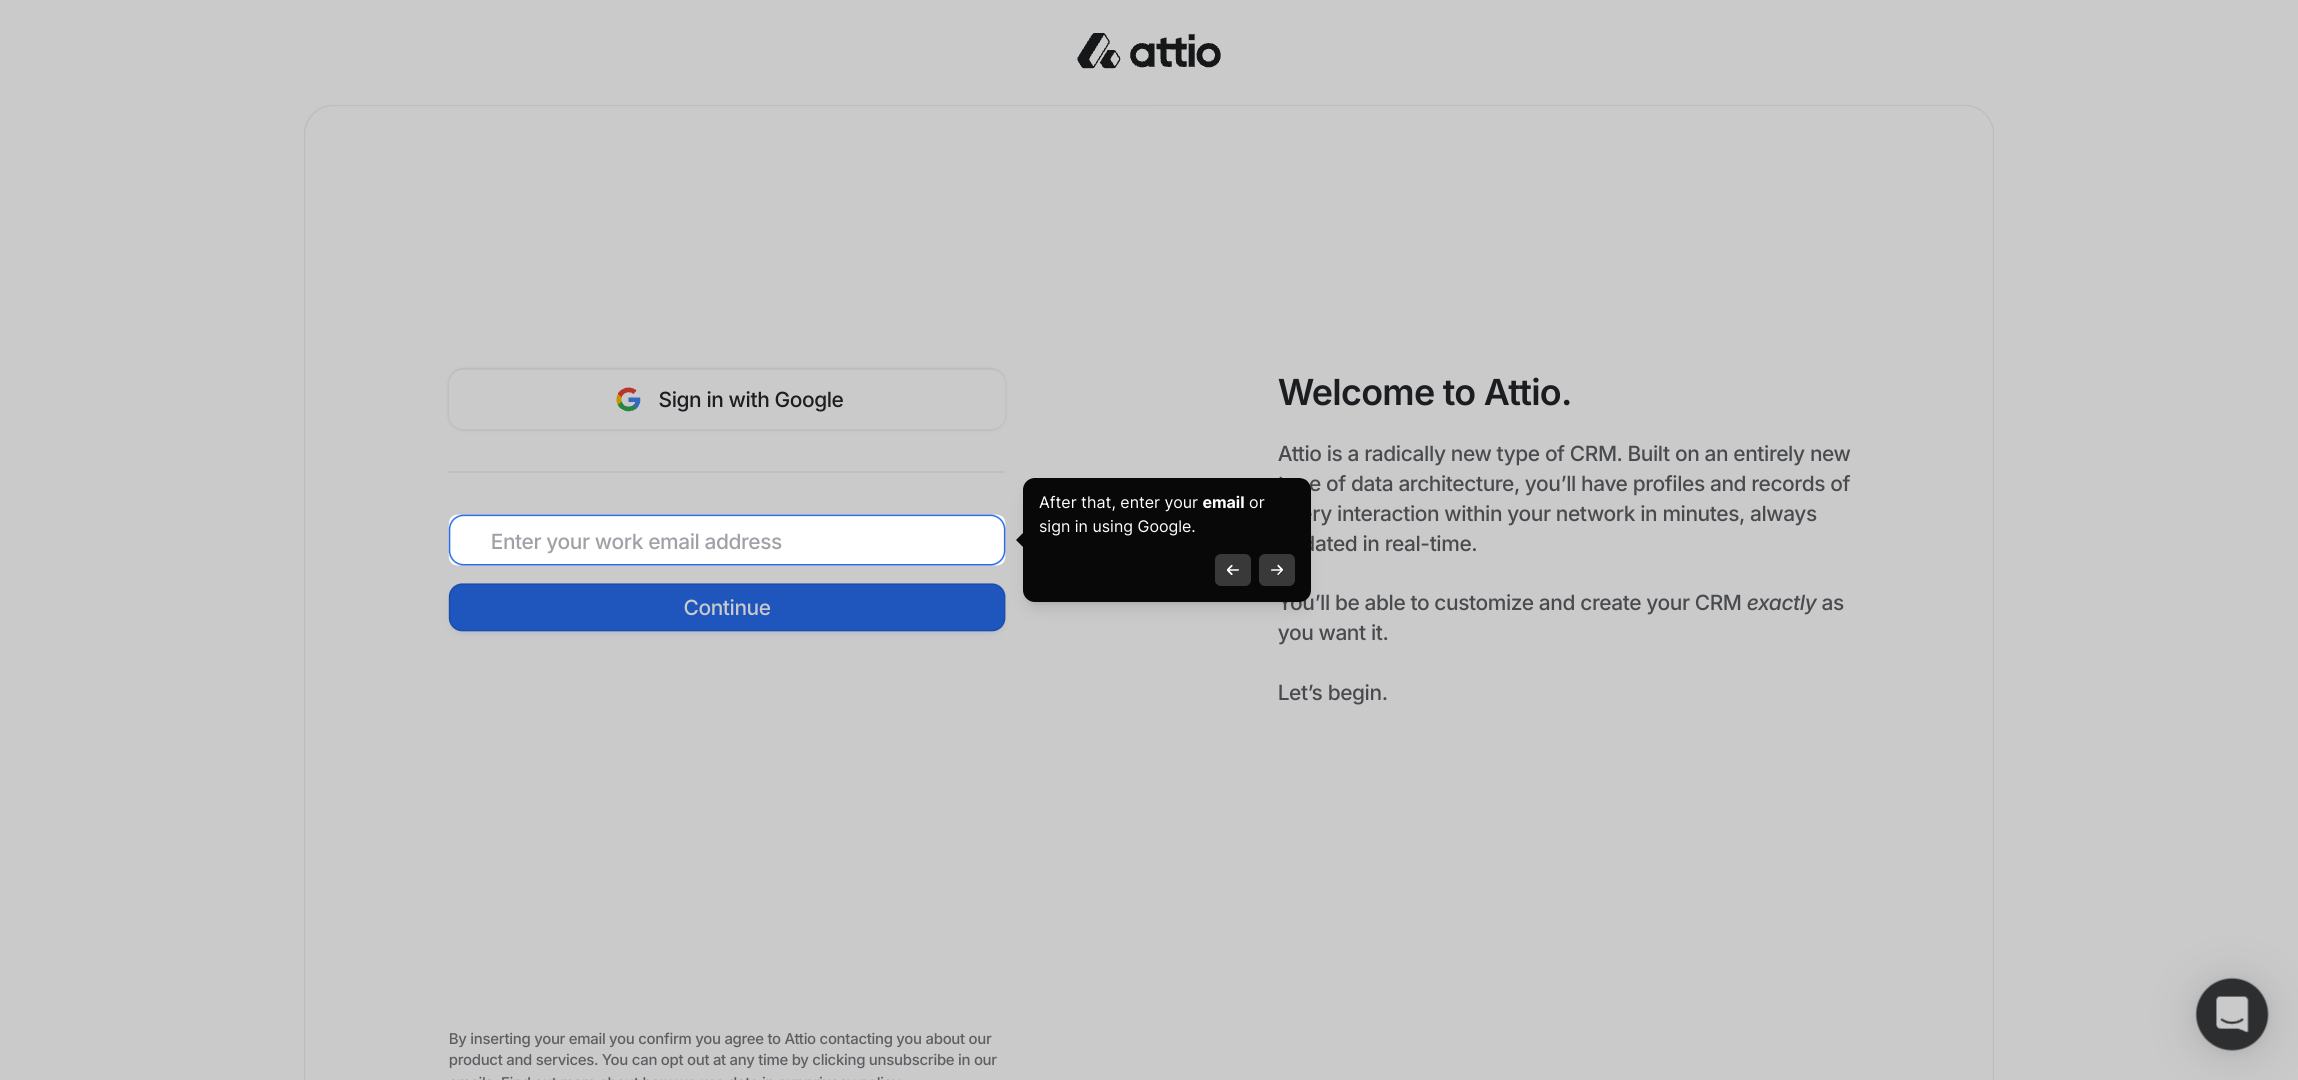Click the Sign in with Google button

(x=727, y=399)
